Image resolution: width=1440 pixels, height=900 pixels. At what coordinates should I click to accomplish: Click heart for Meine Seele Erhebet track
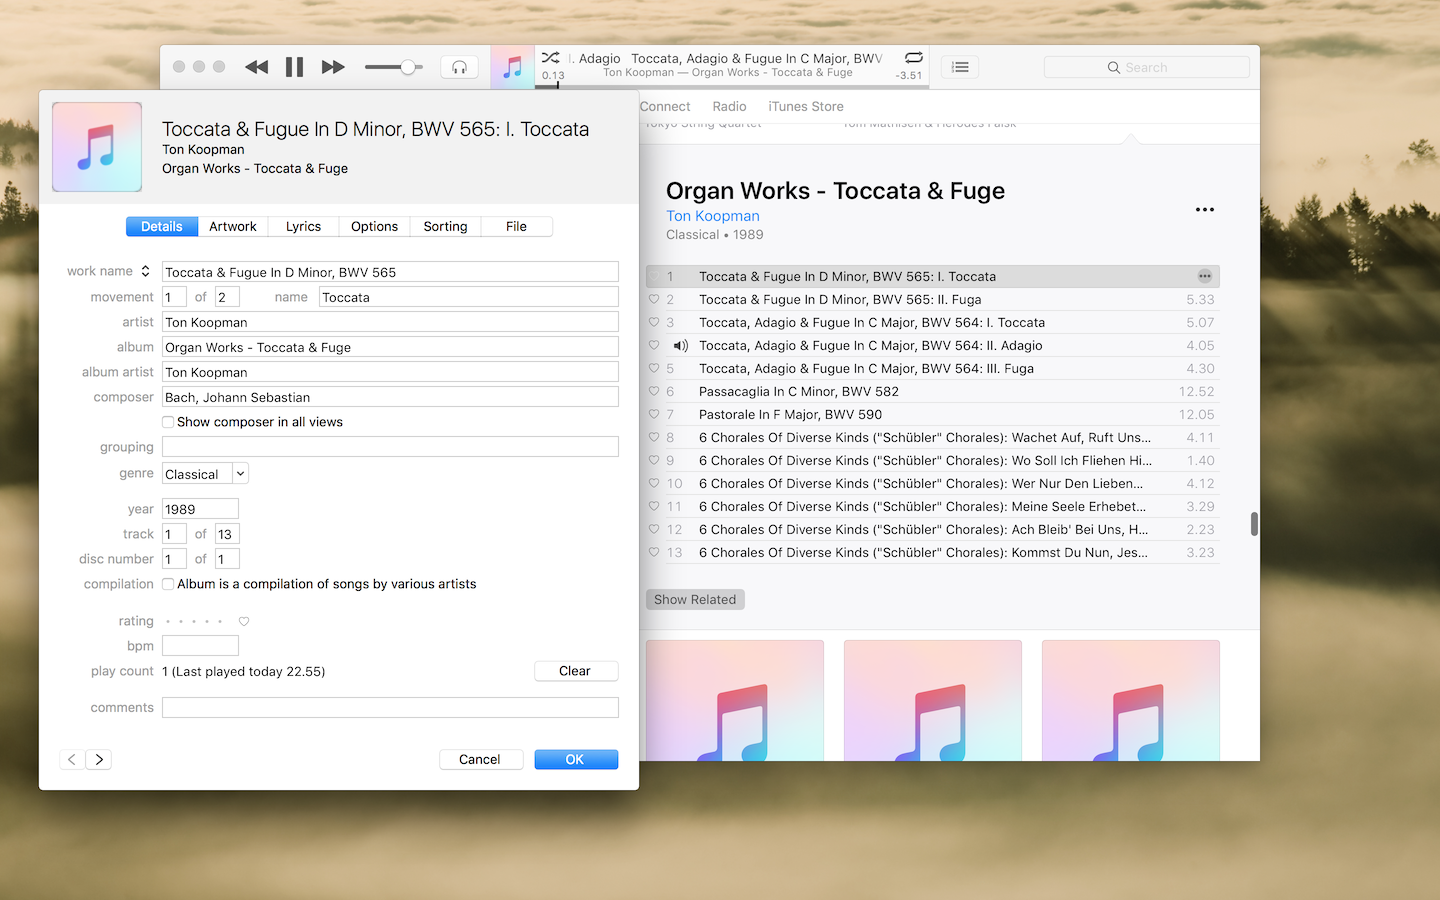click(x=654, y=506)
